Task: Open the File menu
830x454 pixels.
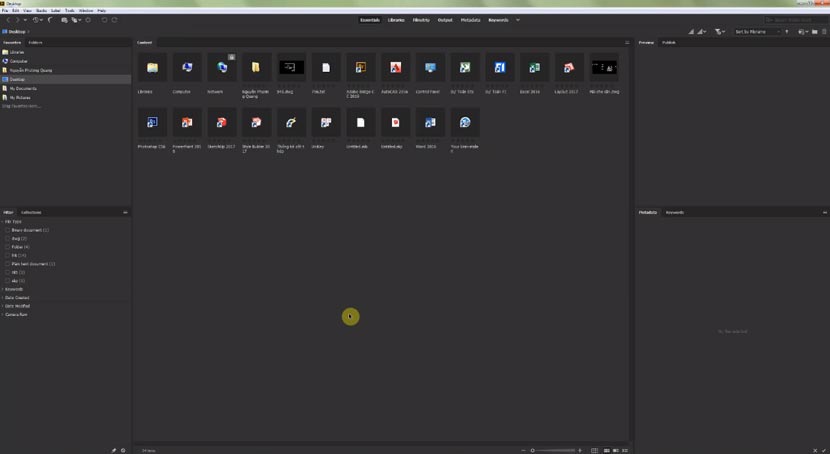Action: click(x=5, y=11)
